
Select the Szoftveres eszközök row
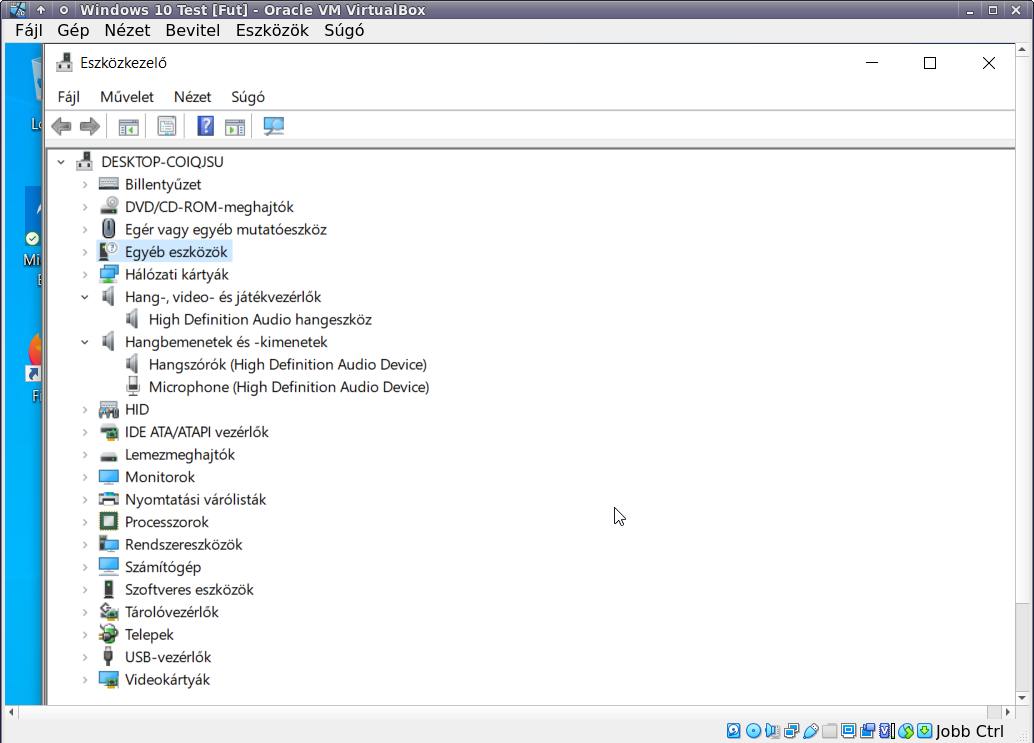(x=189, y=589)
